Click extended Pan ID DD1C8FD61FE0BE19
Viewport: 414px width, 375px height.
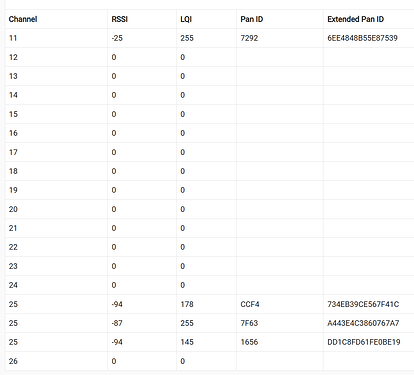364,342
